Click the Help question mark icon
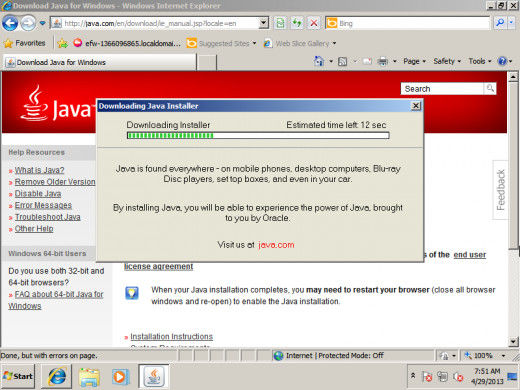520x390 pixels. click(x=502, y=61)
